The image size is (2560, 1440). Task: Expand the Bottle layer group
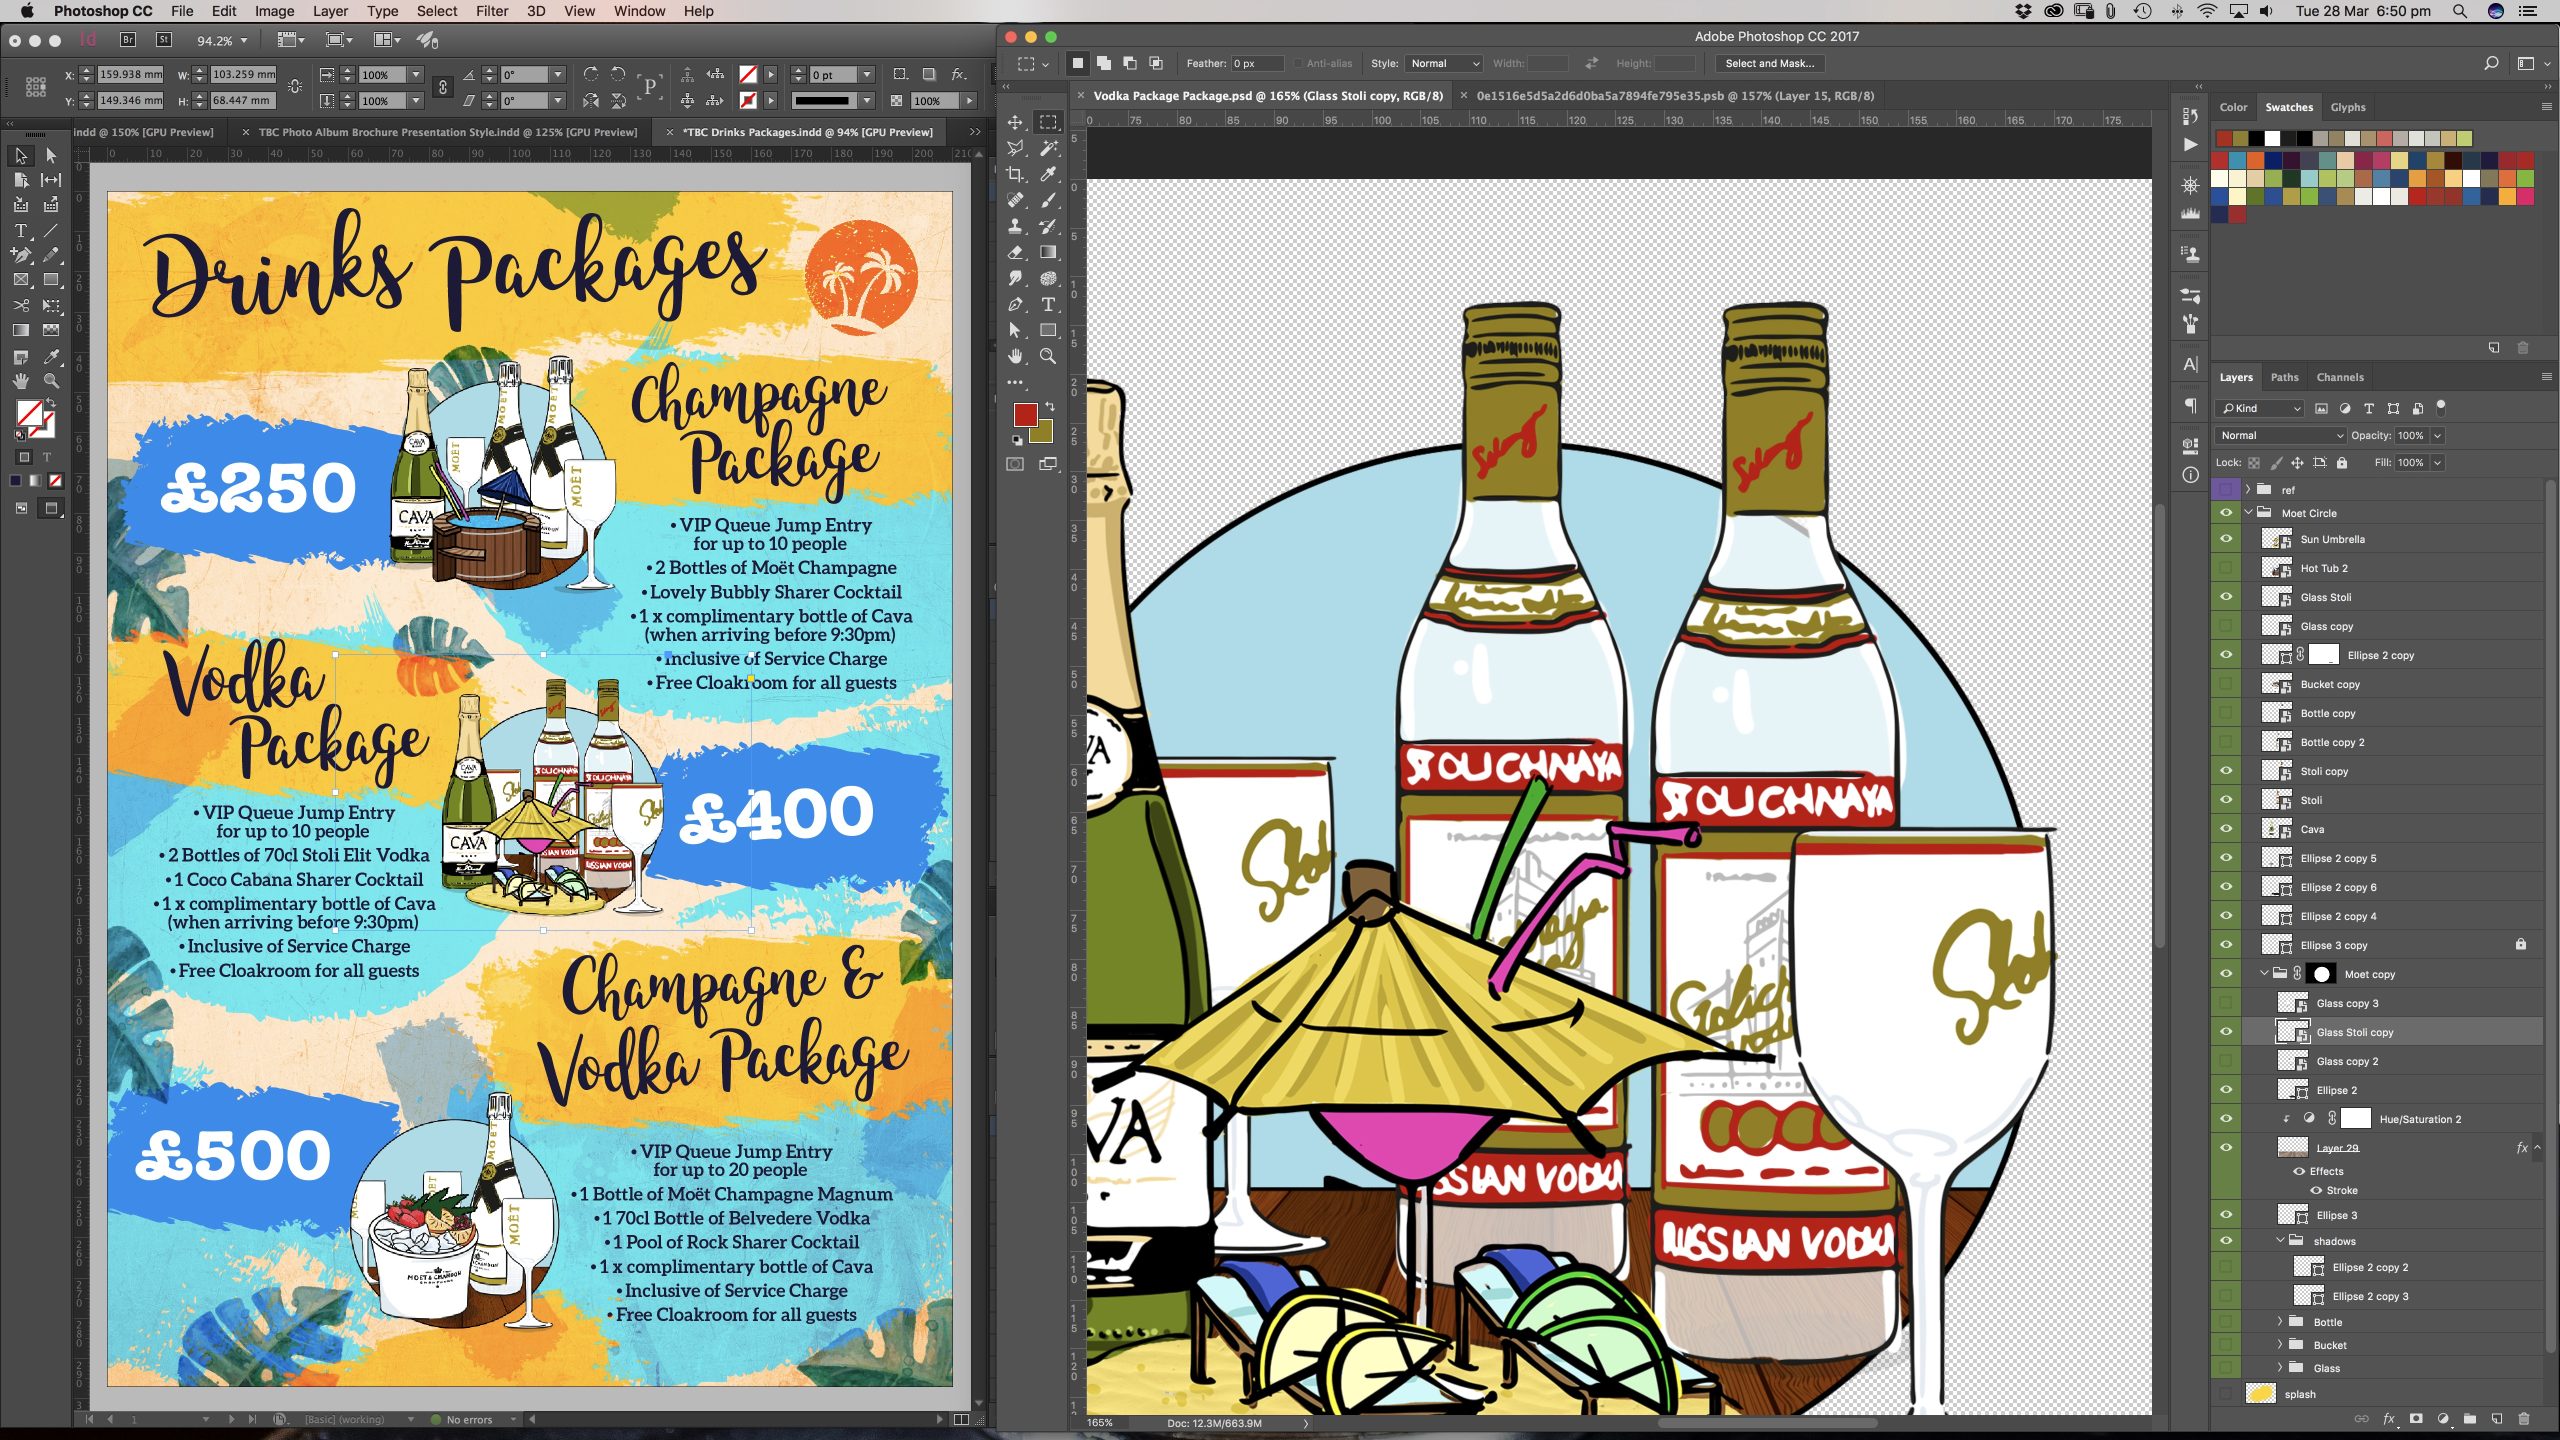(x=2280, y=1322)
